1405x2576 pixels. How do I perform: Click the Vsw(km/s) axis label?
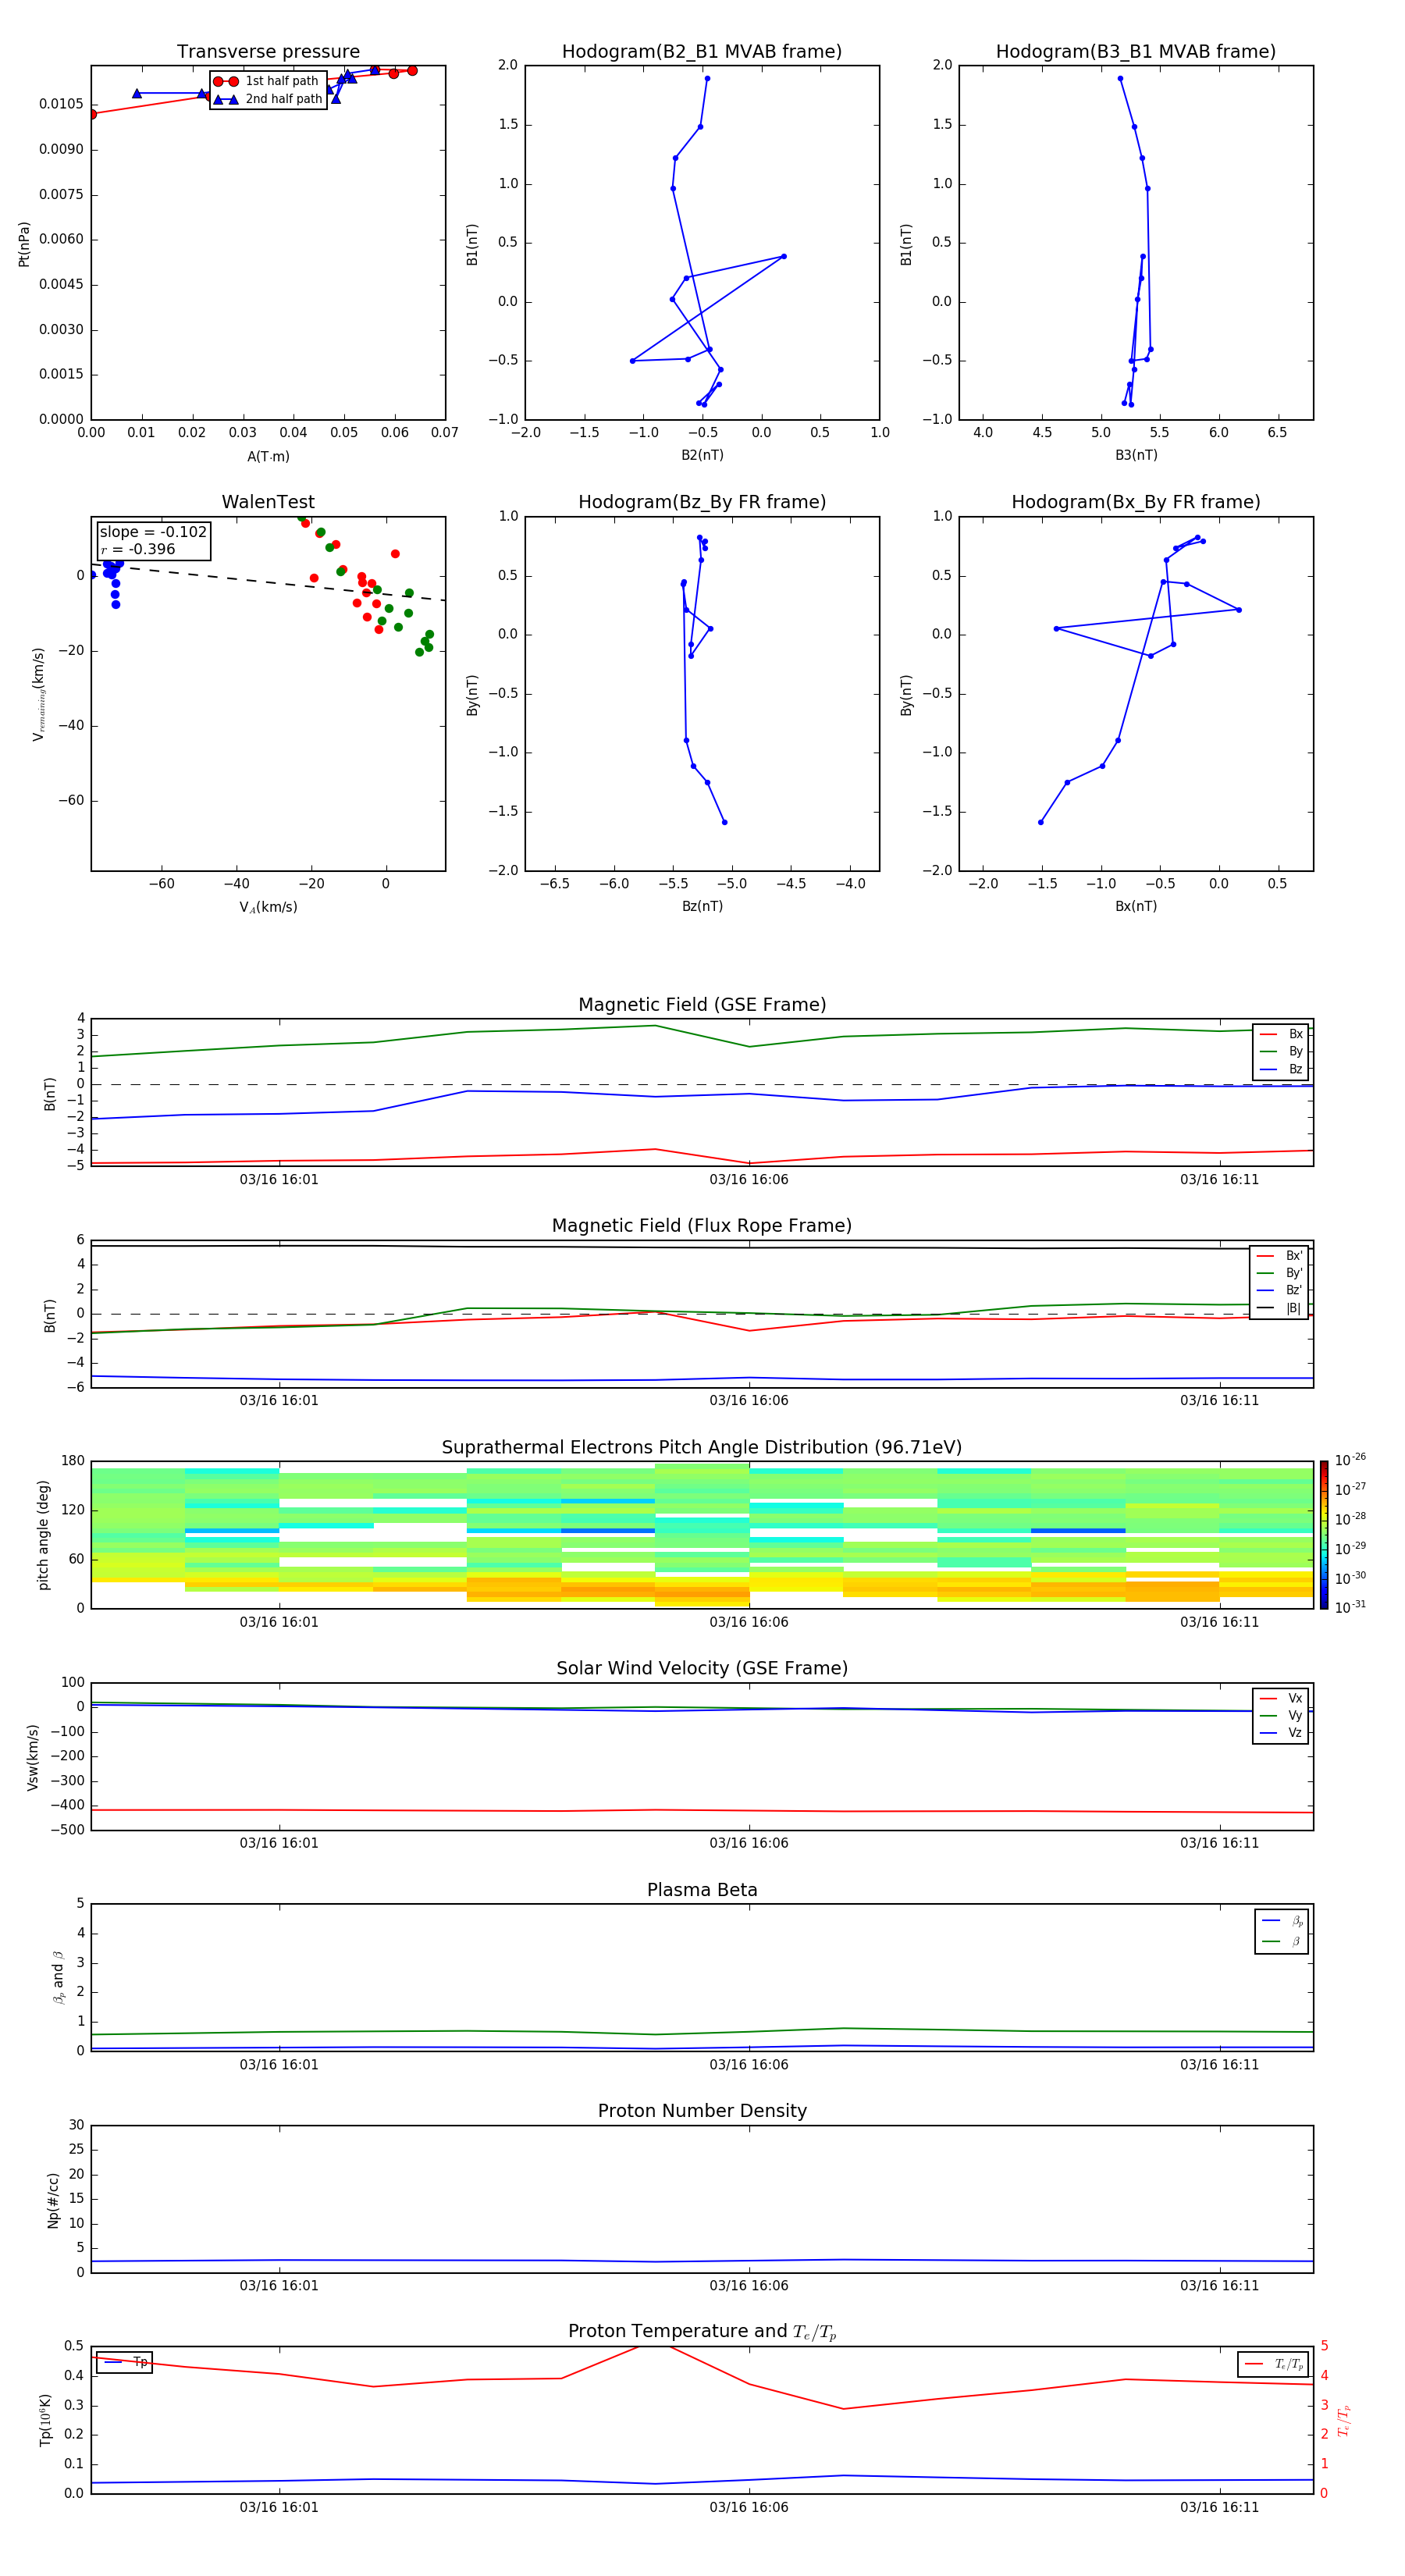coord(33,1757)
